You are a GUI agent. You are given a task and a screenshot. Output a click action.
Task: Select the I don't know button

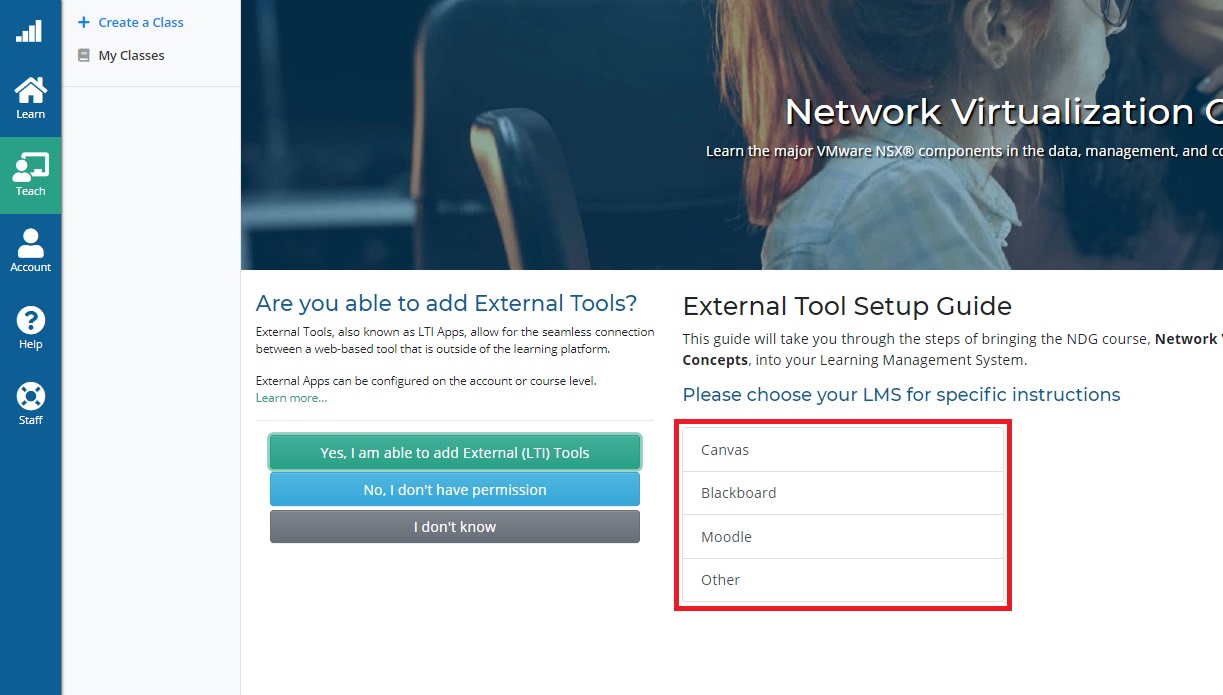(x=455, y=526)
